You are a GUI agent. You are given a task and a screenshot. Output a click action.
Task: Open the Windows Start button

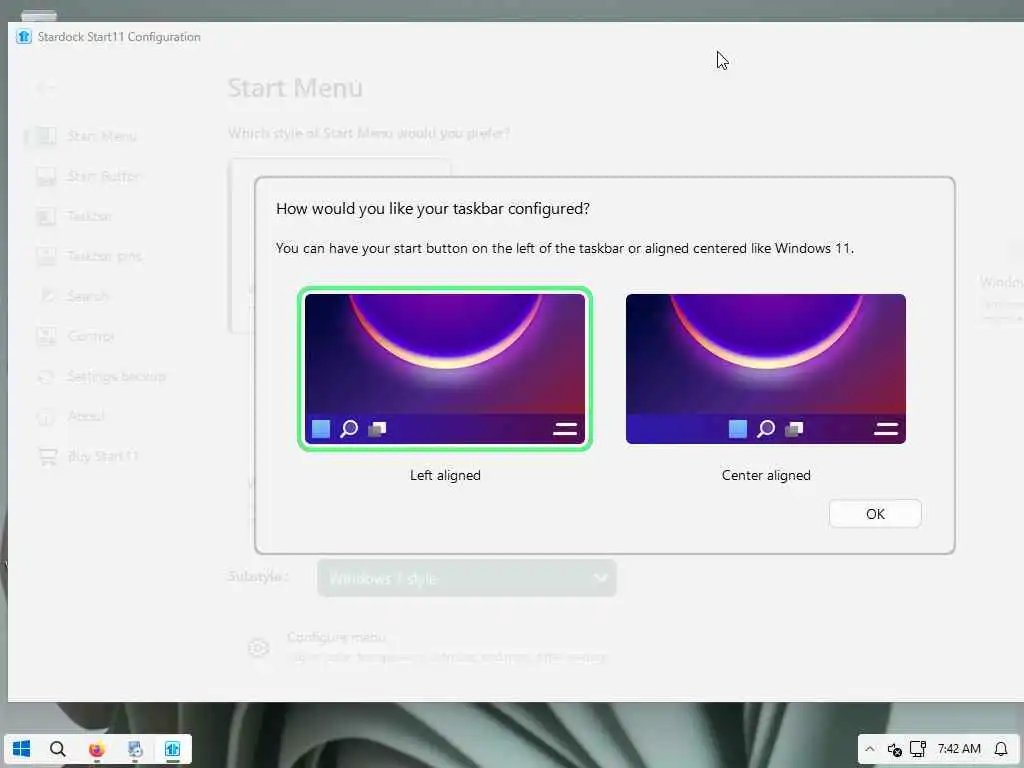21,748
